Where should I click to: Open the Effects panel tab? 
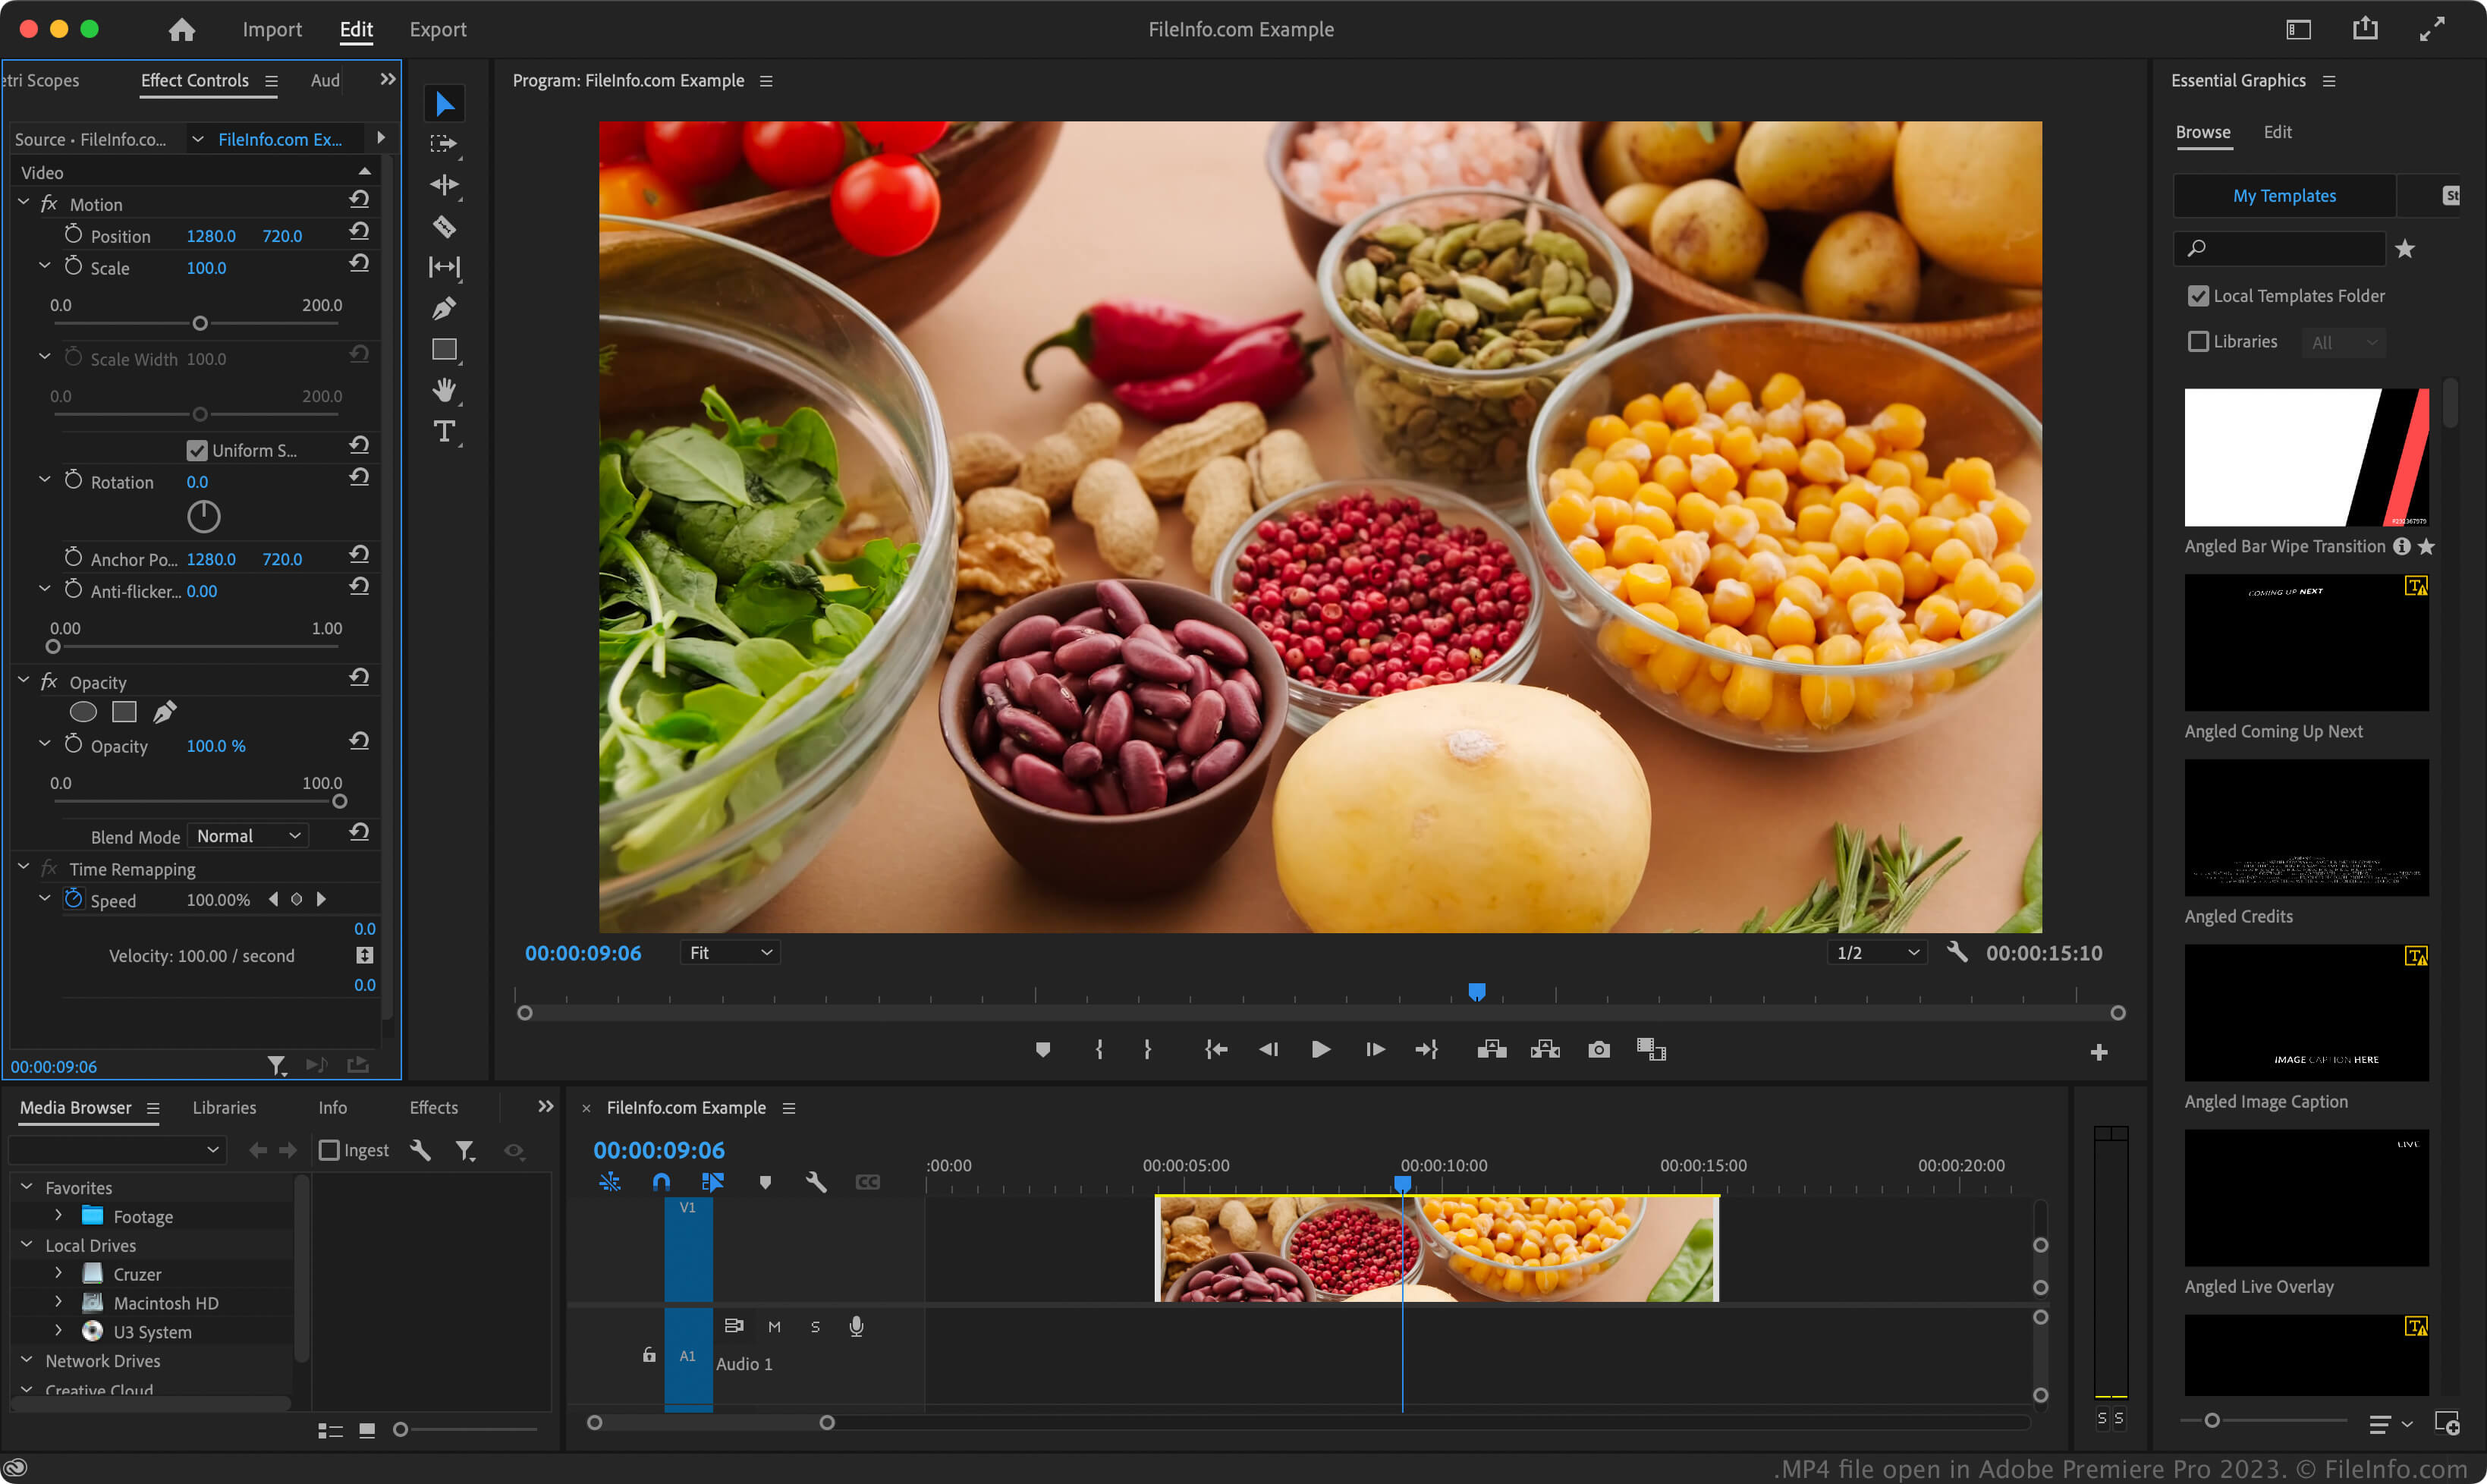click(433, 1107)
